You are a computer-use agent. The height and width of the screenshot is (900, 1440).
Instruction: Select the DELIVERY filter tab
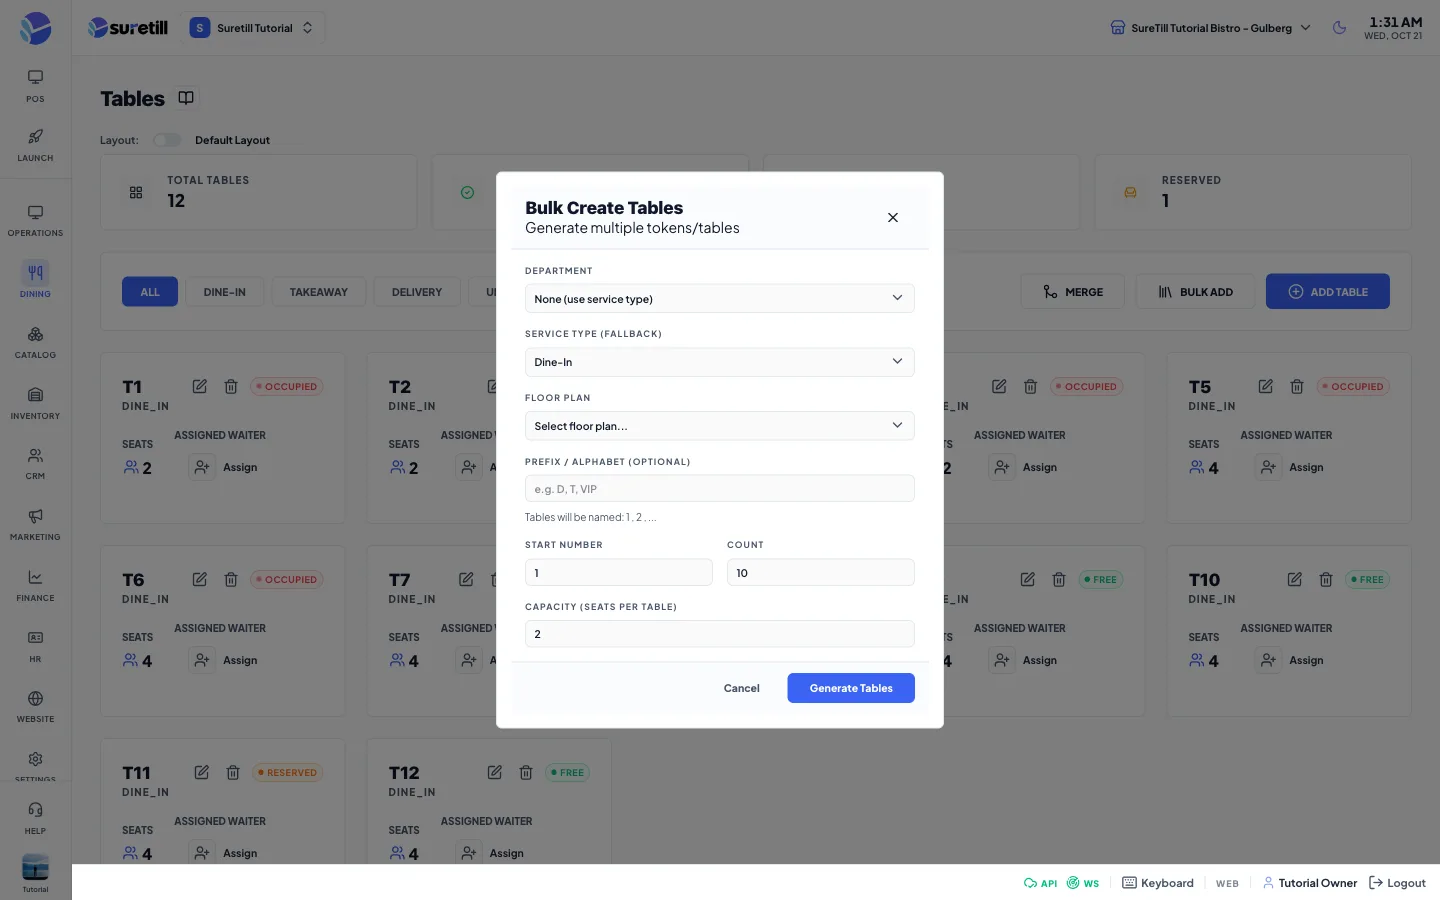pos(417,292)
